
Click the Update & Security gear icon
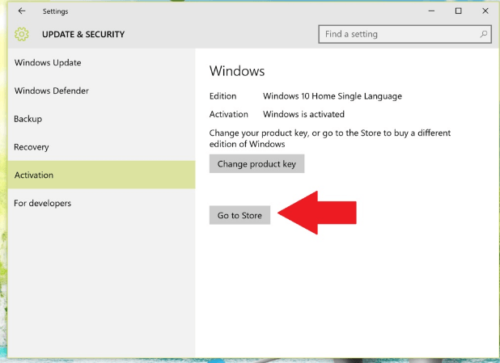point(22,34)
